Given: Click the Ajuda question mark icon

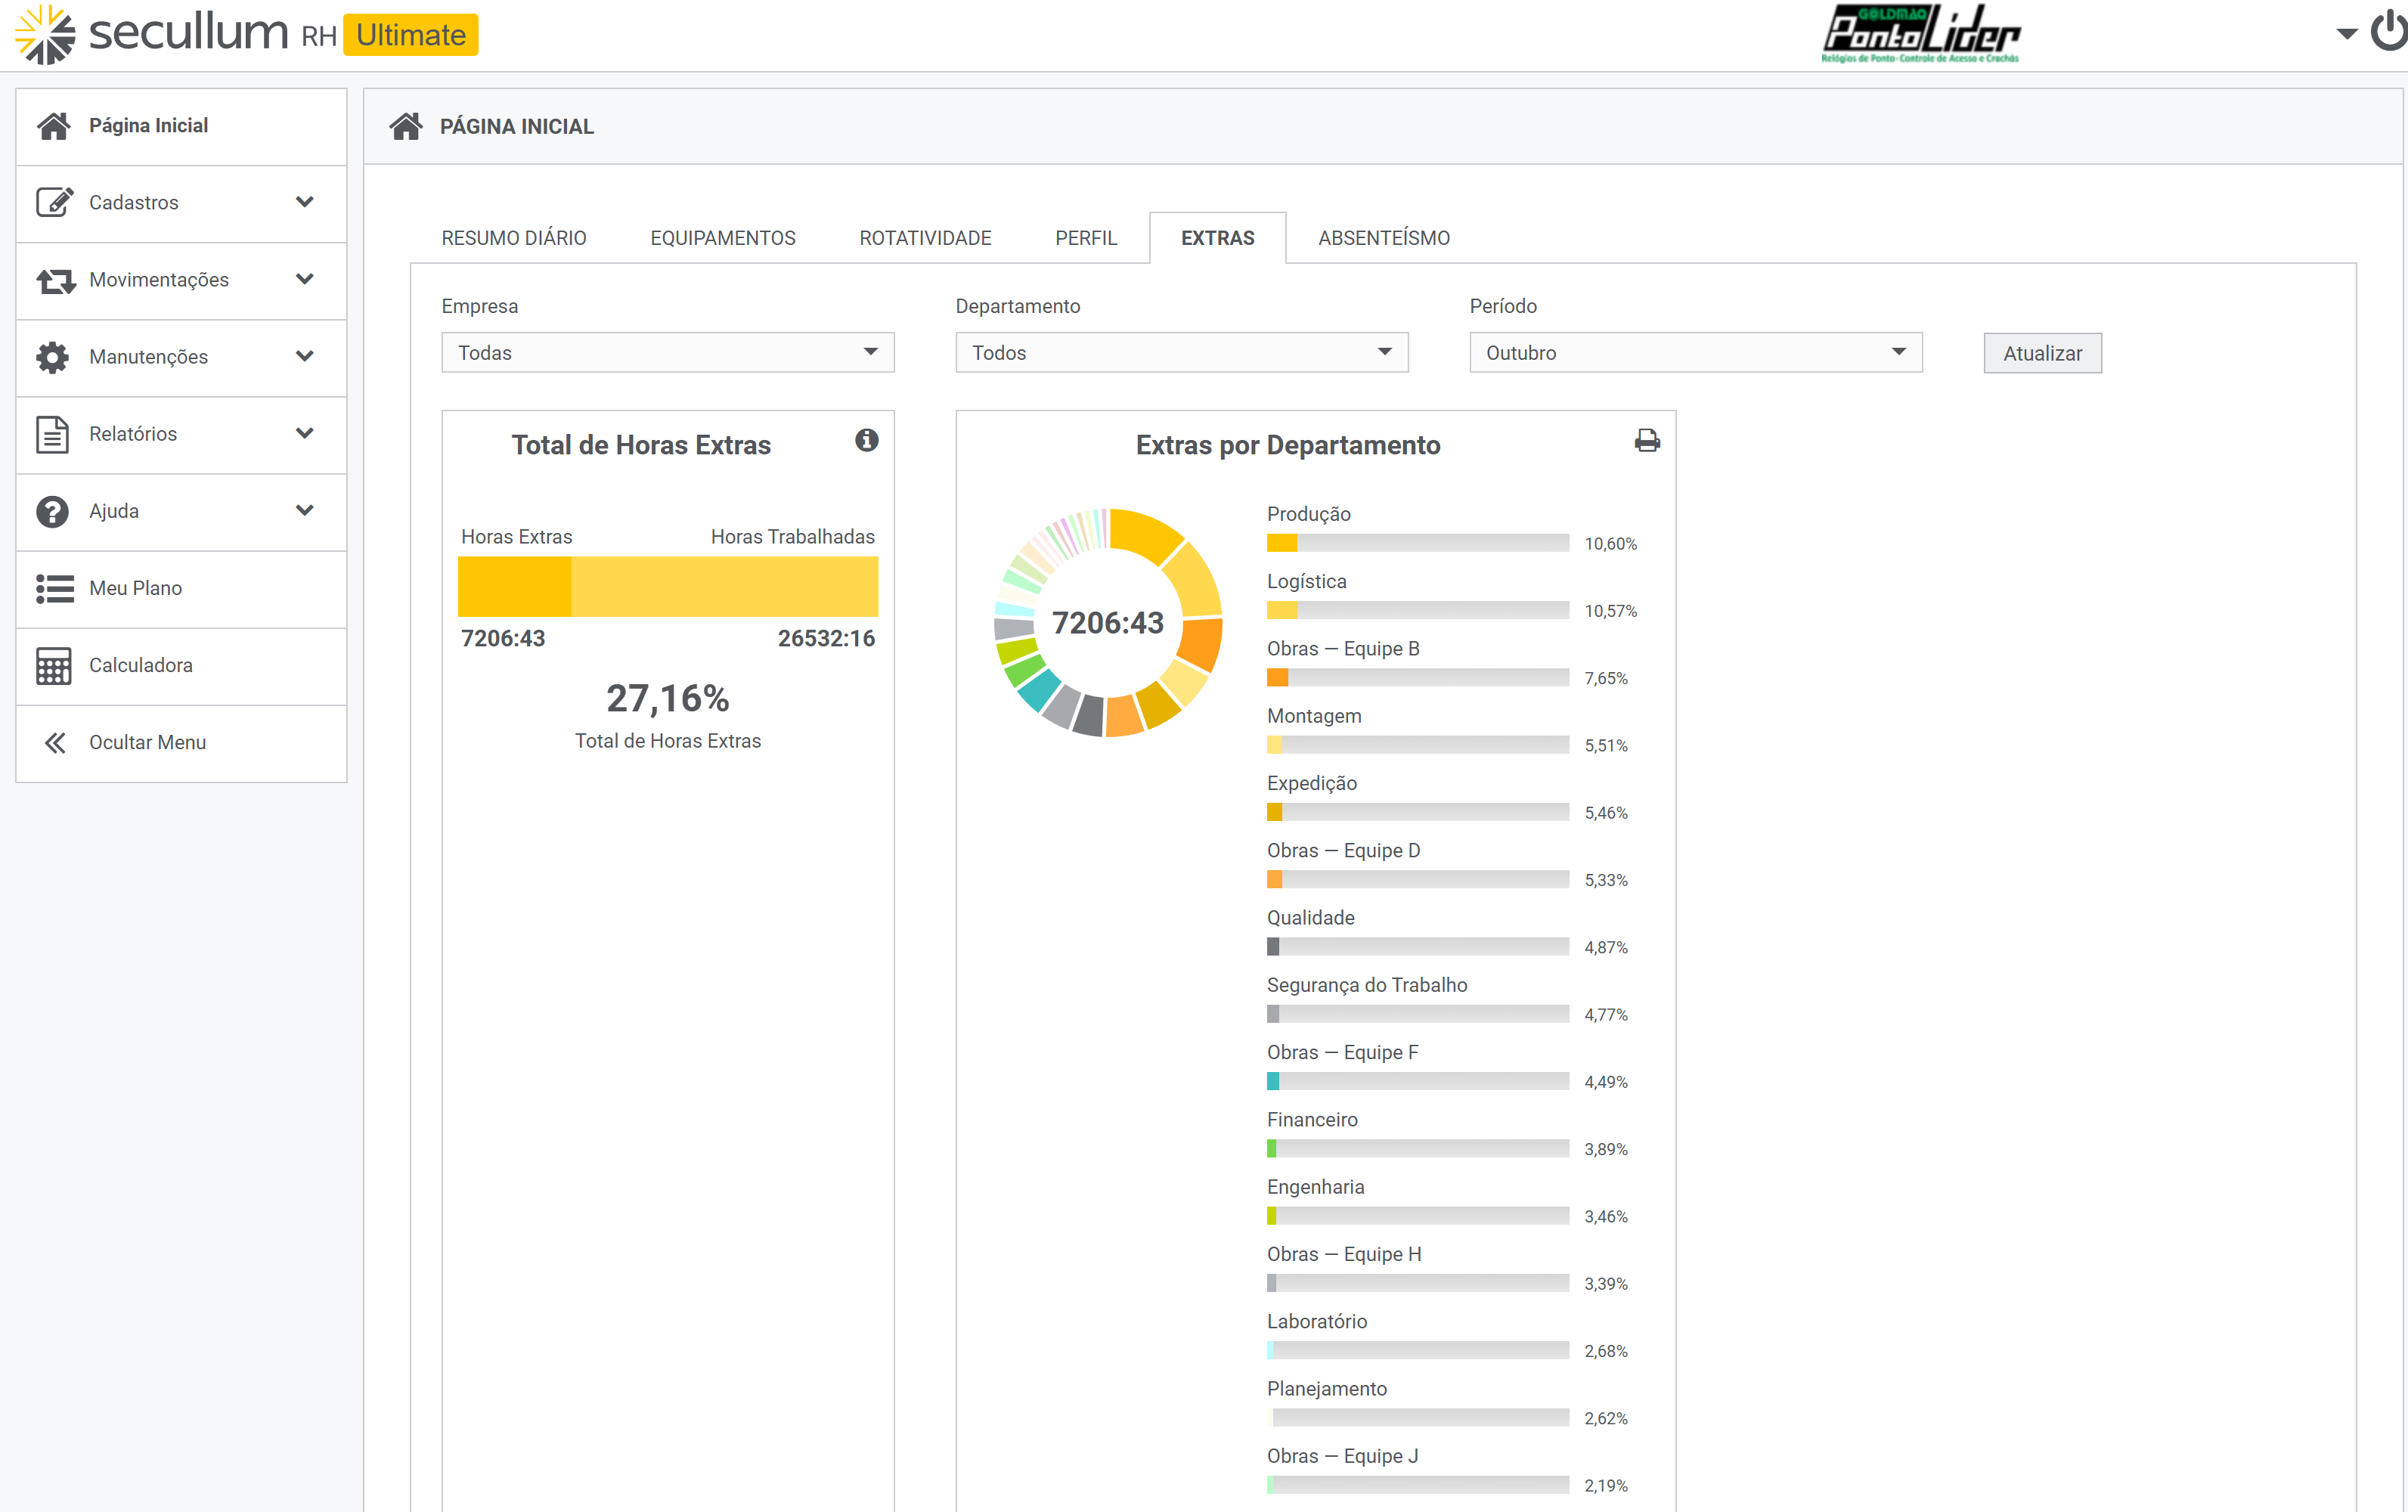Looking at the screenshot, I should pos(52,511).
